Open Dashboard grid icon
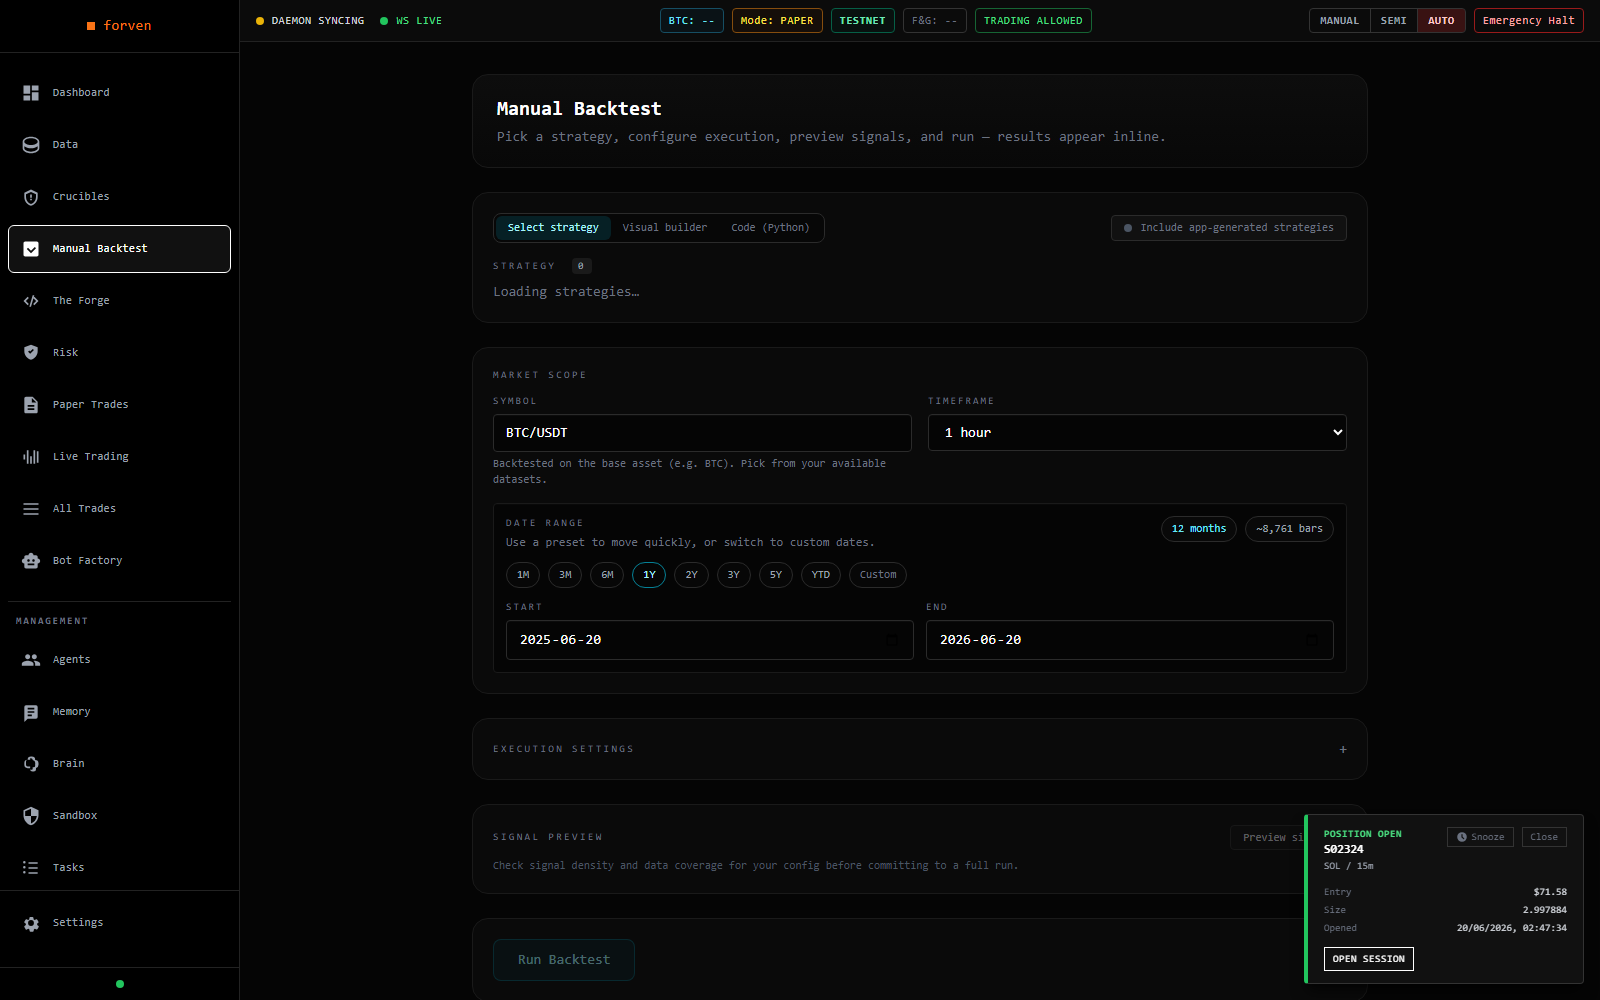The image size is (1600, 1000). (x=31, y=93)
